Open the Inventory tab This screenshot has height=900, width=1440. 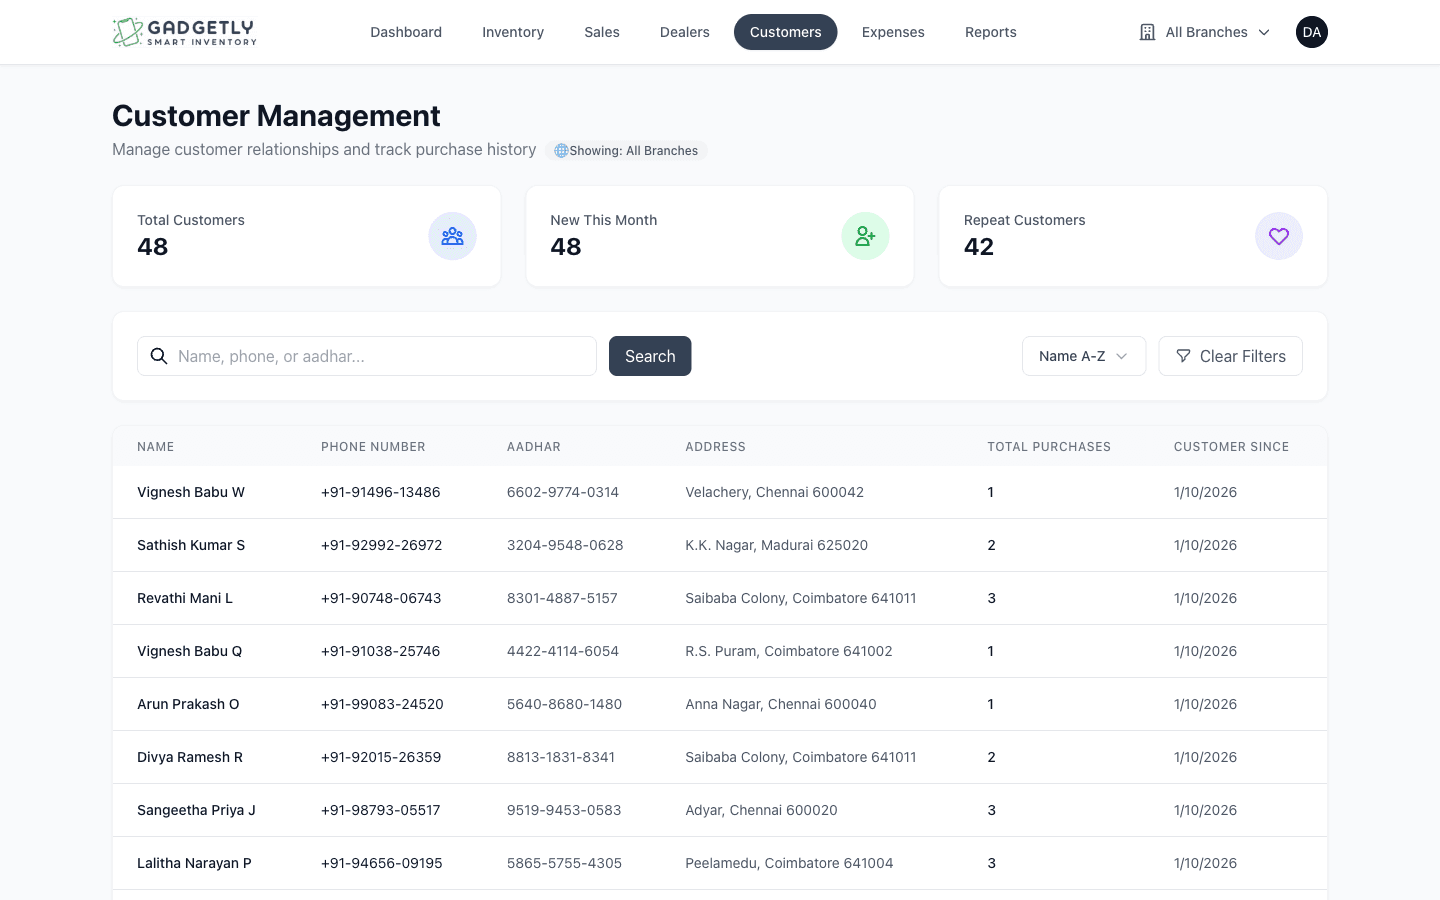(x=513, y=32)
